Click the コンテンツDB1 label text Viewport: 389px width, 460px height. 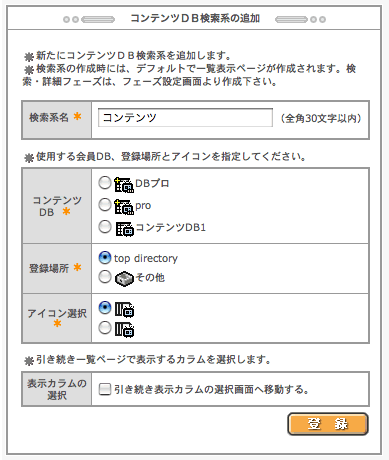(171, 227)
